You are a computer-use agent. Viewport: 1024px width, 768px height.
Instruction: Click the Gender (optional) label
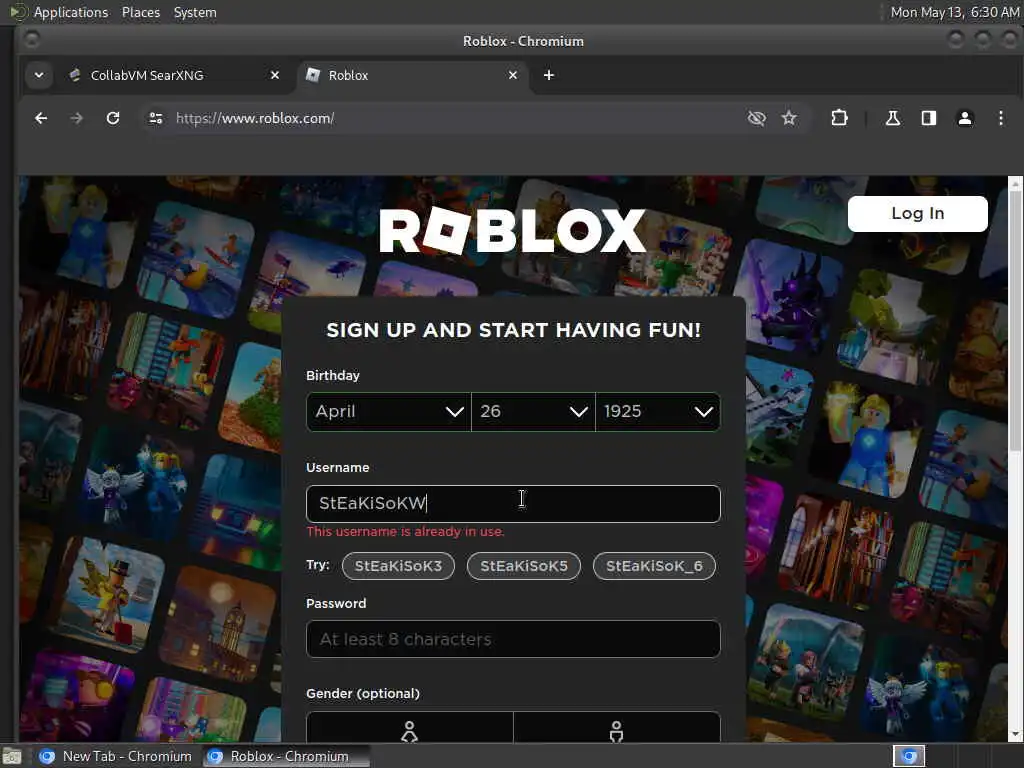pyautogui.click(x=362, y=694)
